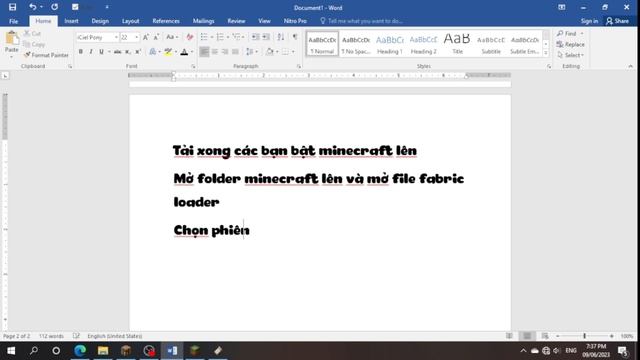Open Find in the Editing group
The width and height of the screenshot is (640, 360).
567,33
